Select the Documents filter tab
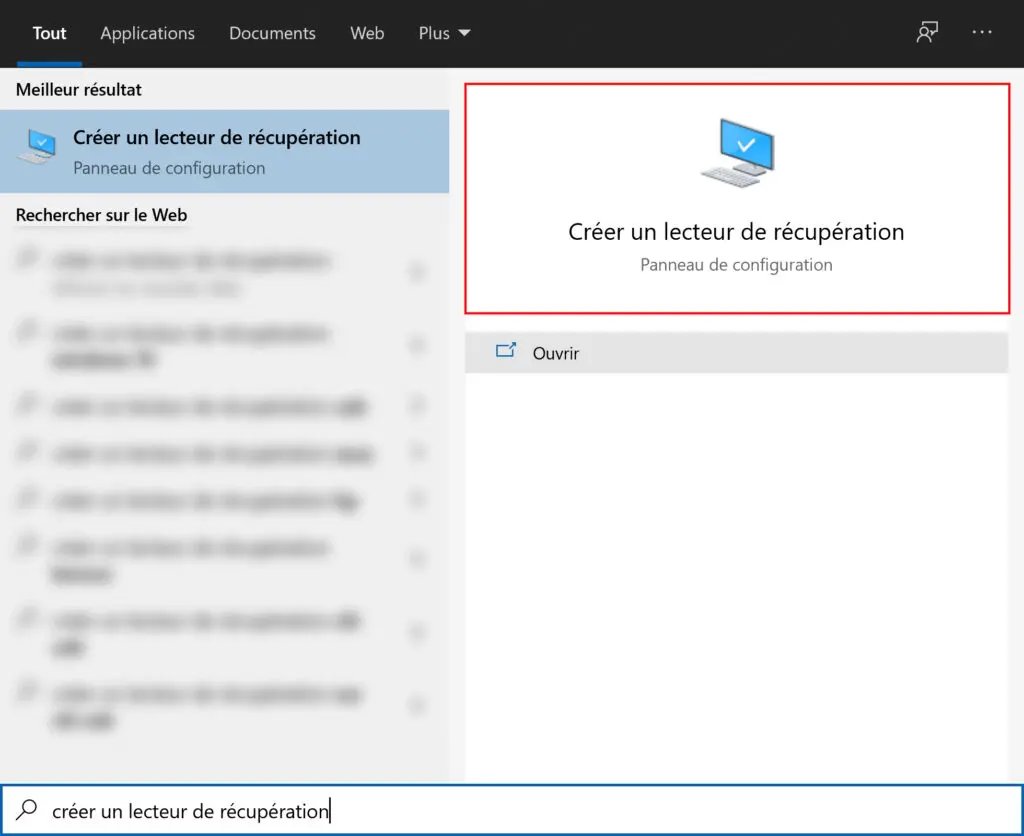This screenshot has width=1024, height=836. point(272,33)
